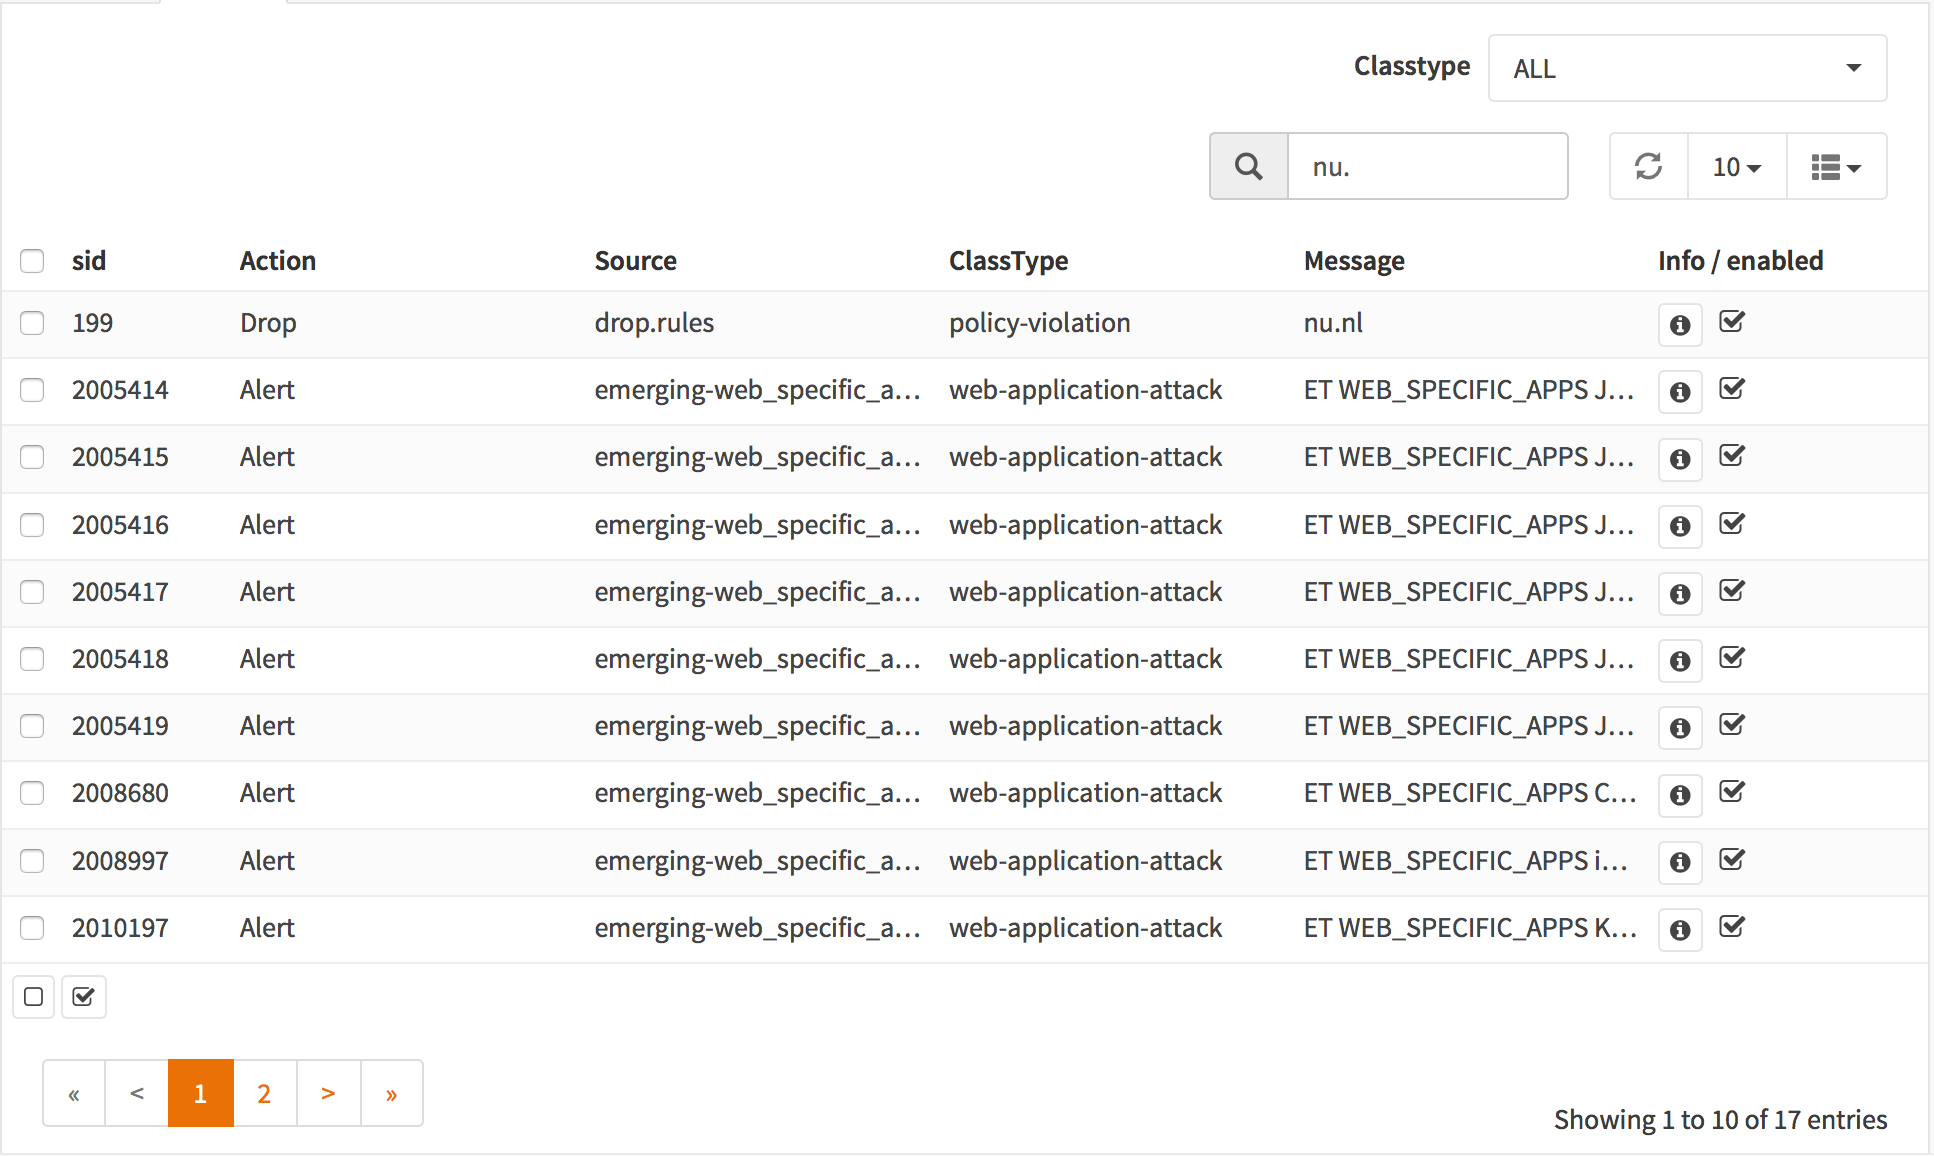Check the select-all header checkbox

(x=32, y=261)
